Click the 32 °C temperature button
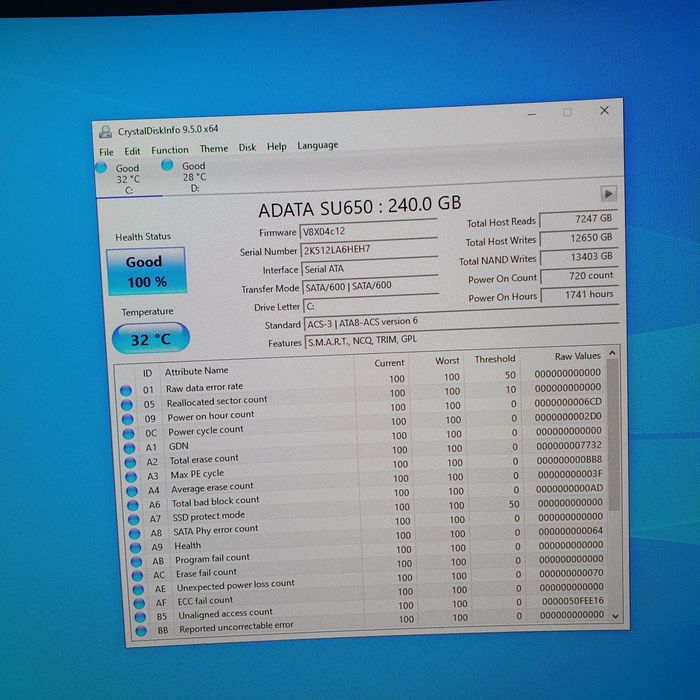 click(151, 339)
